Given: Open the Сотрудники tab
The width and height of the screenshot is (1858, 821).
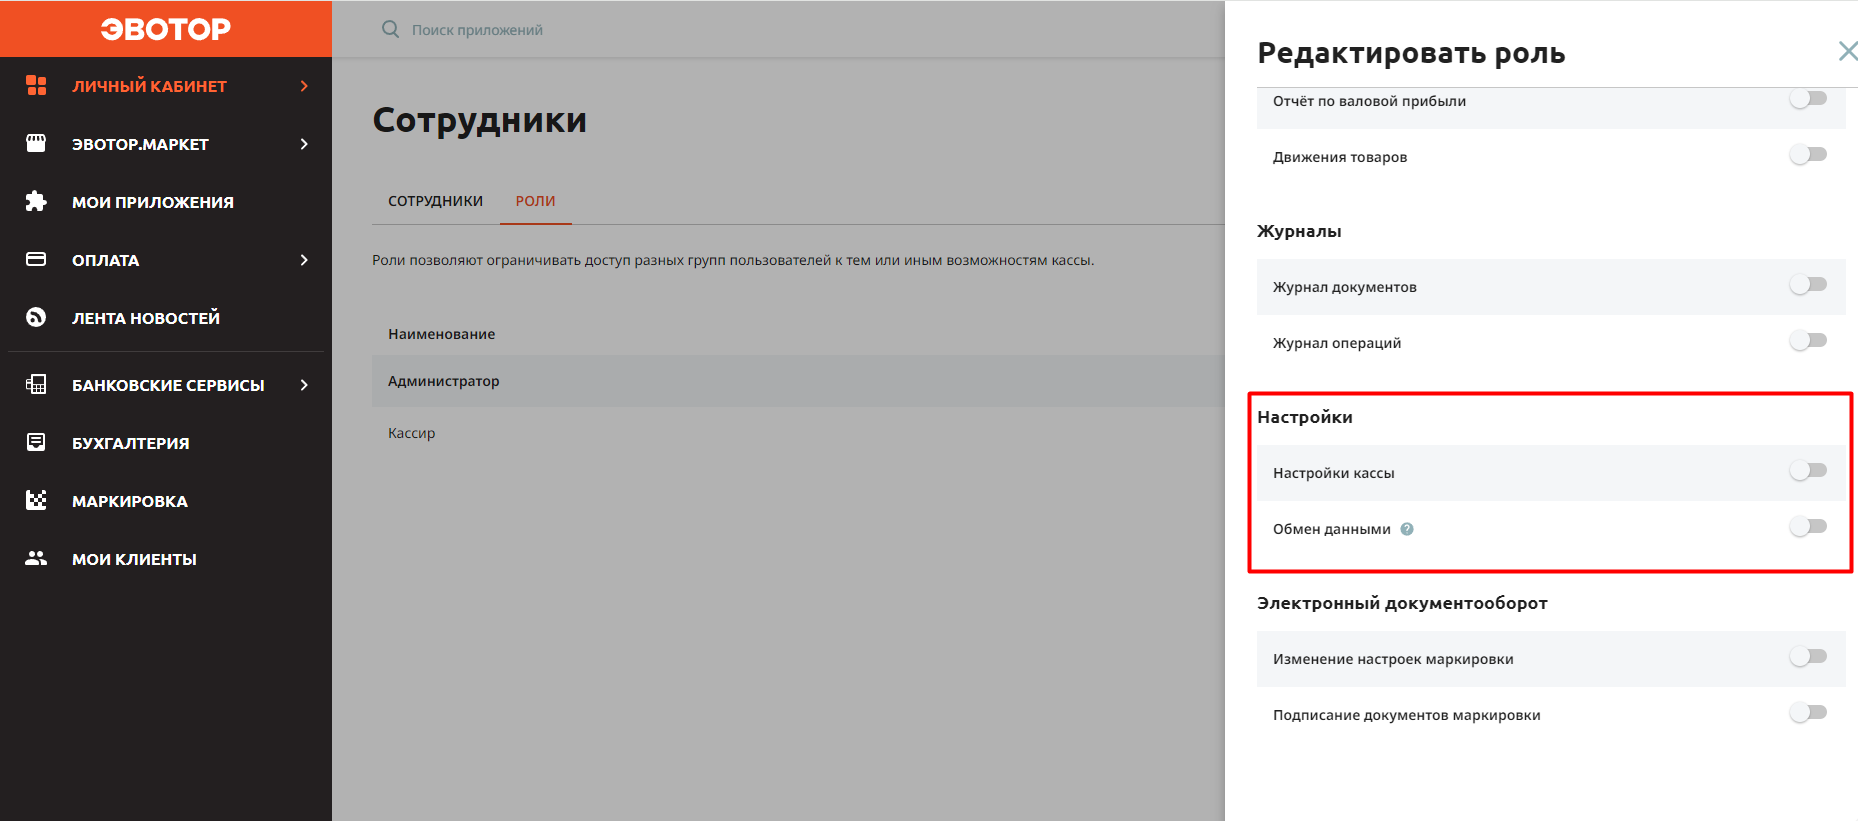Looking at the screenshot, I should (x=435, y=201).
